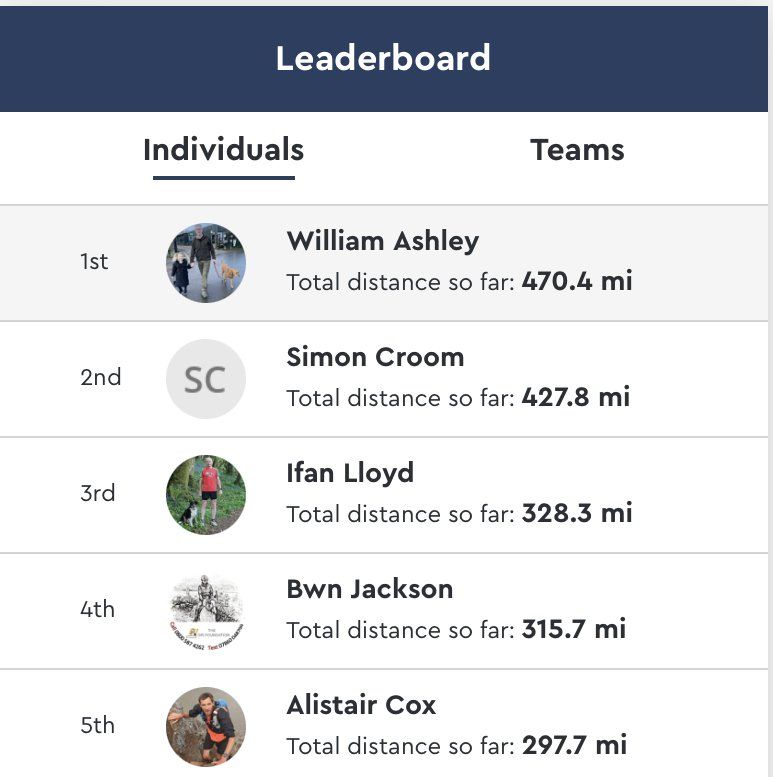773x777 pixels.
Task: Select the Alistair Cox name
Action: [361, 705]
